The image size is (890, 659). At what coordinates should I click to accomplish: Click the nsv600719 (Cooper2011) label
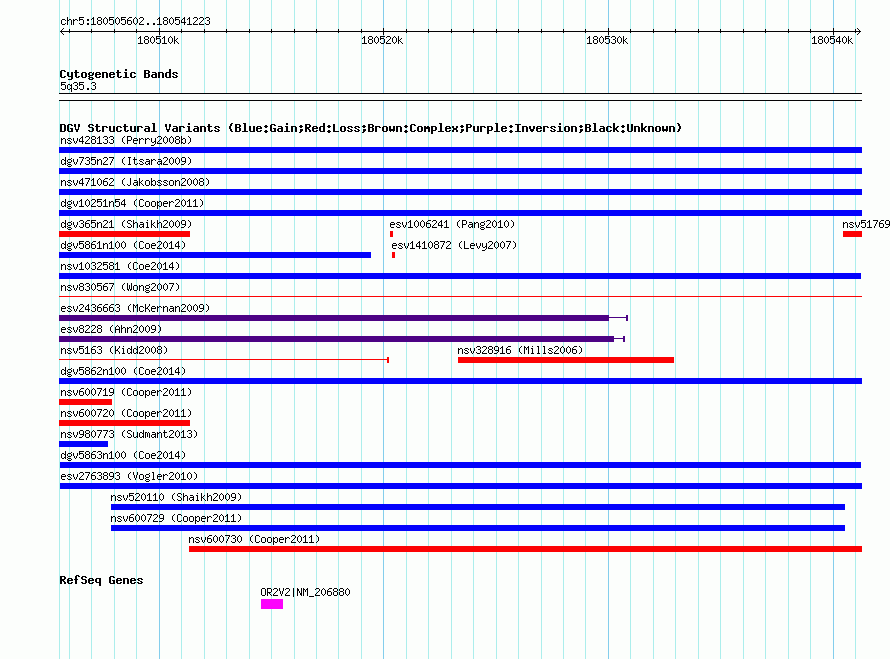click(x=126, y=392)
